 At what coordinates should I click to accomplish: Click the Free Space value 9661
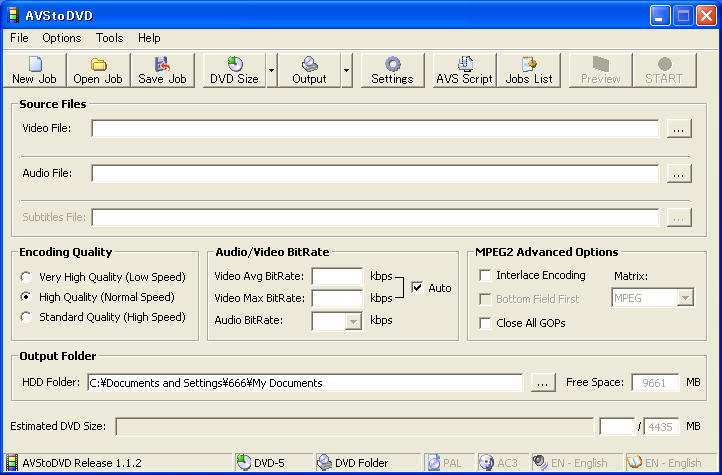click(x=656, y=382)
